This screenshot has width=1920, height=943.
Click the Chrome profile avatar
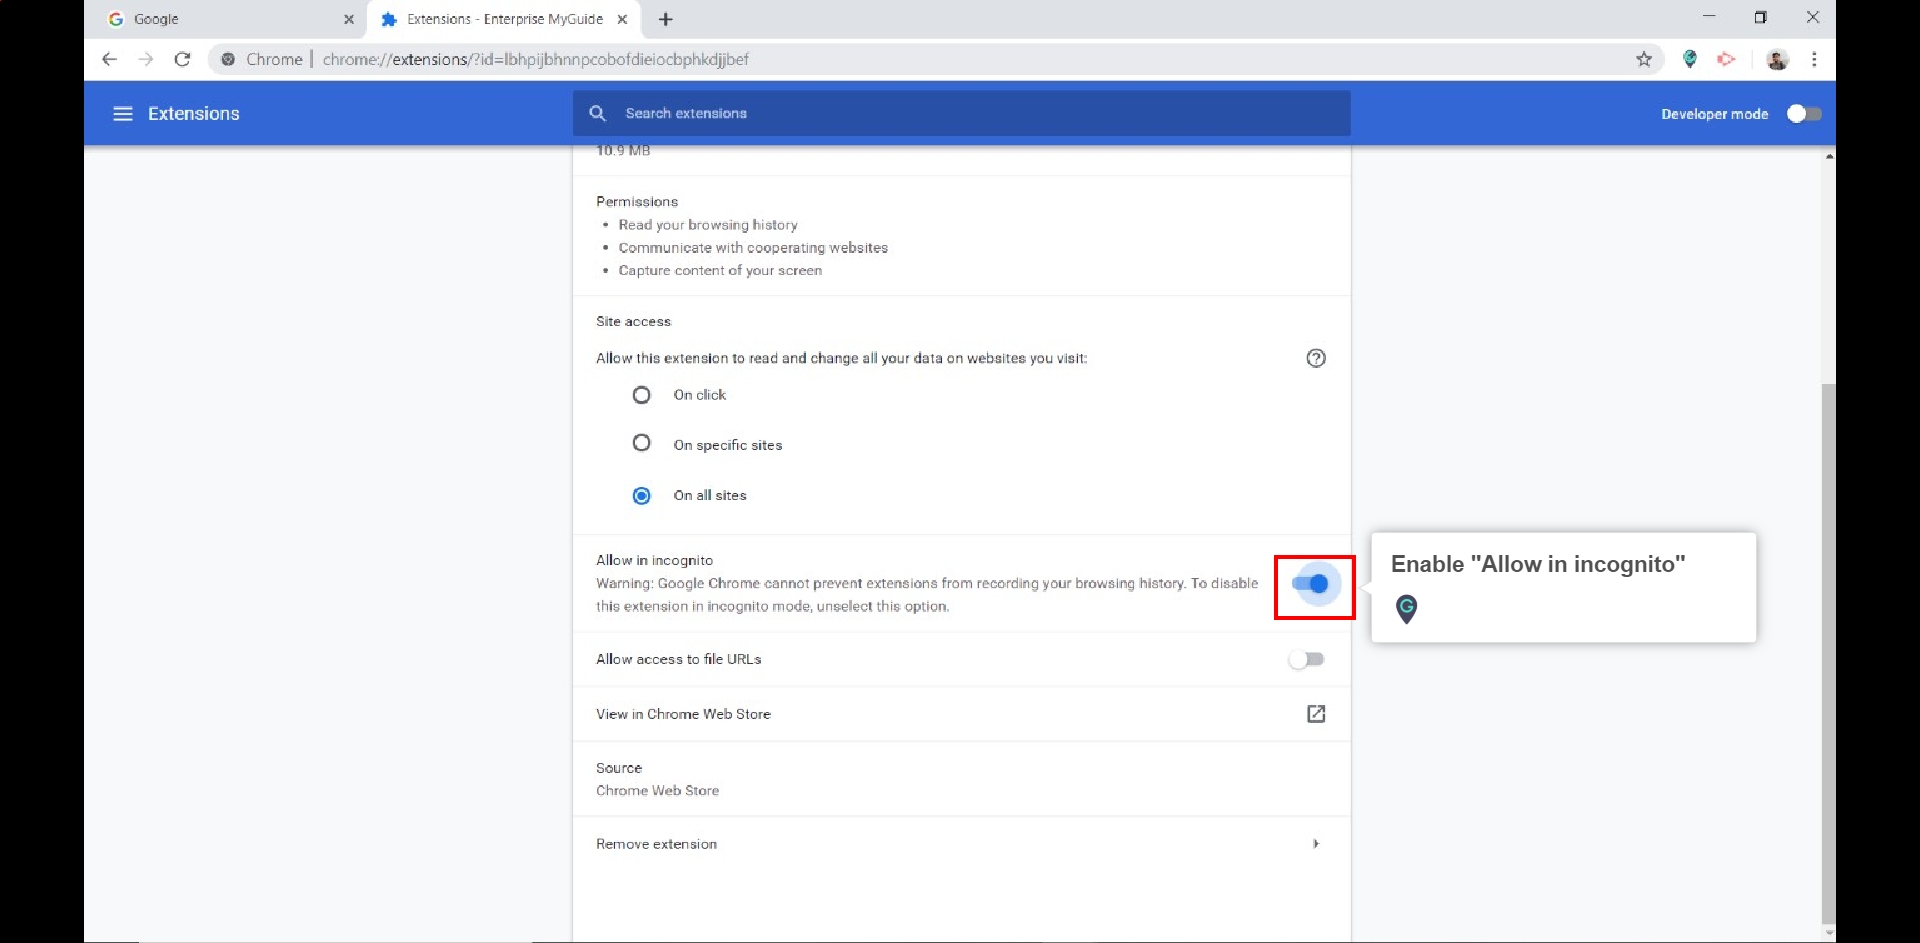pos(1778,59)
